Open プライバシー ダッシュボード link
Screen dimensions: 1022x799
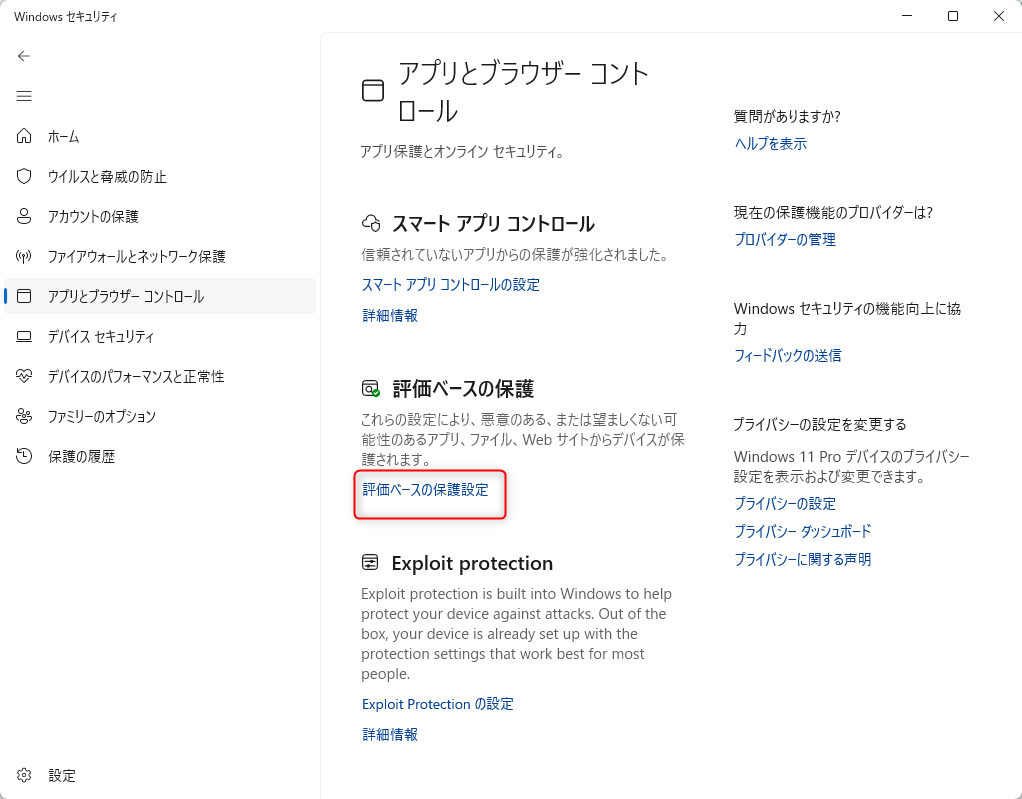point(802,532)
